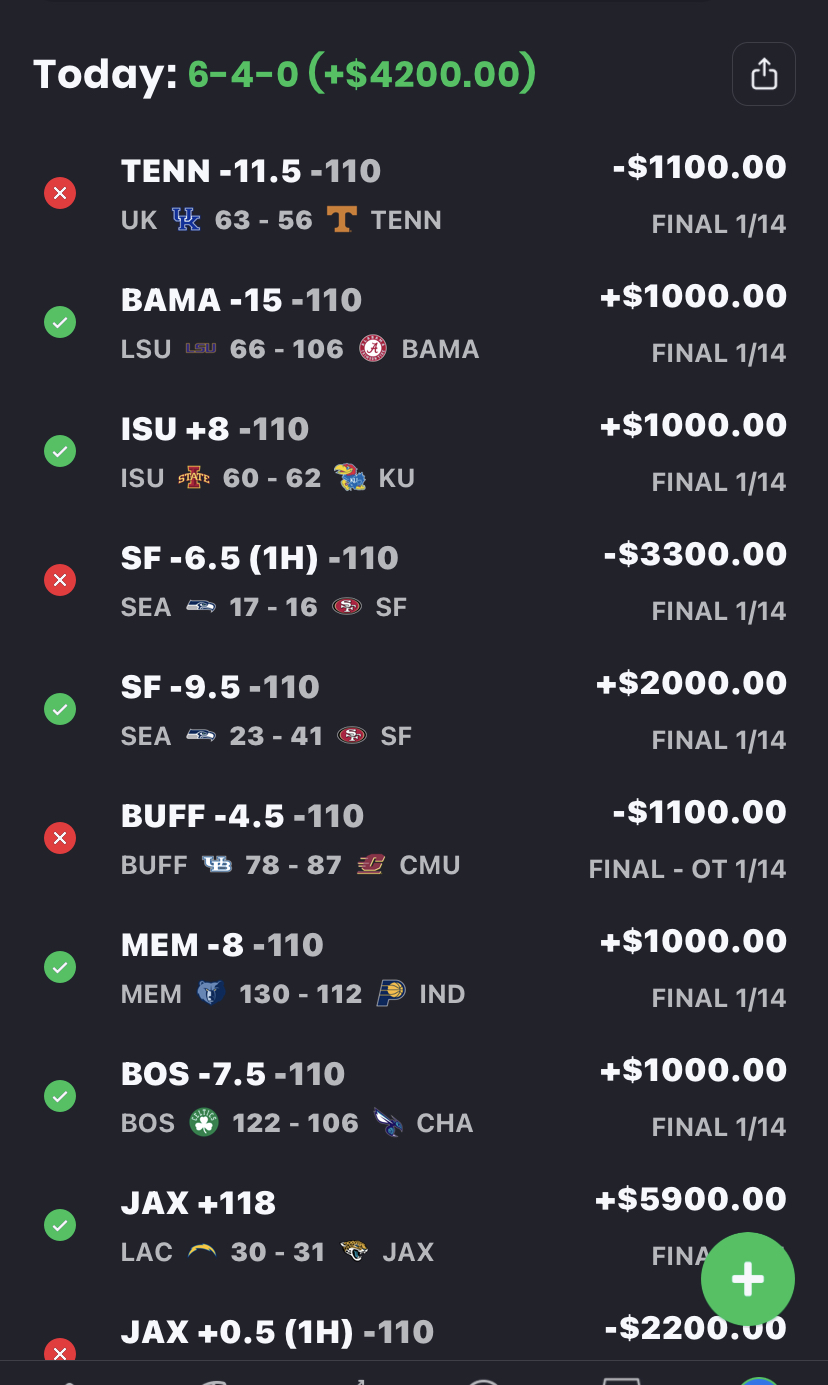Click the Boston Celtics logo

tap(204, 1123)
